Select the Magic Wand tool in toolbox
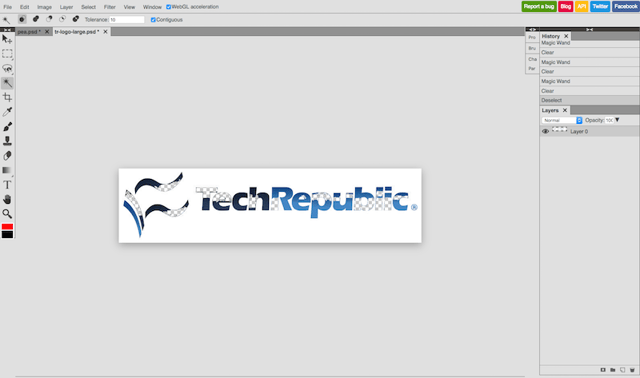The height and width of the screenshot is (378, 640). click(x=7, y=83)
